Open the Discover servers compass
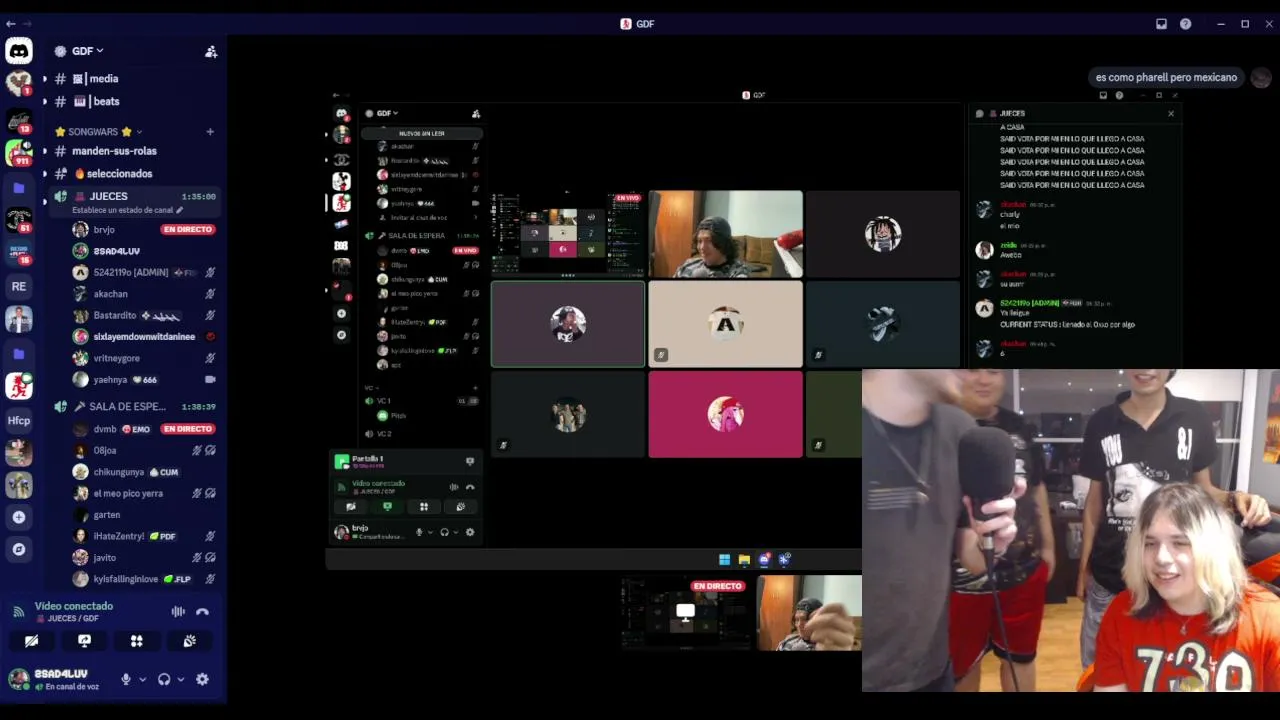The image size is (1280, 720). [x=19, y=549]
